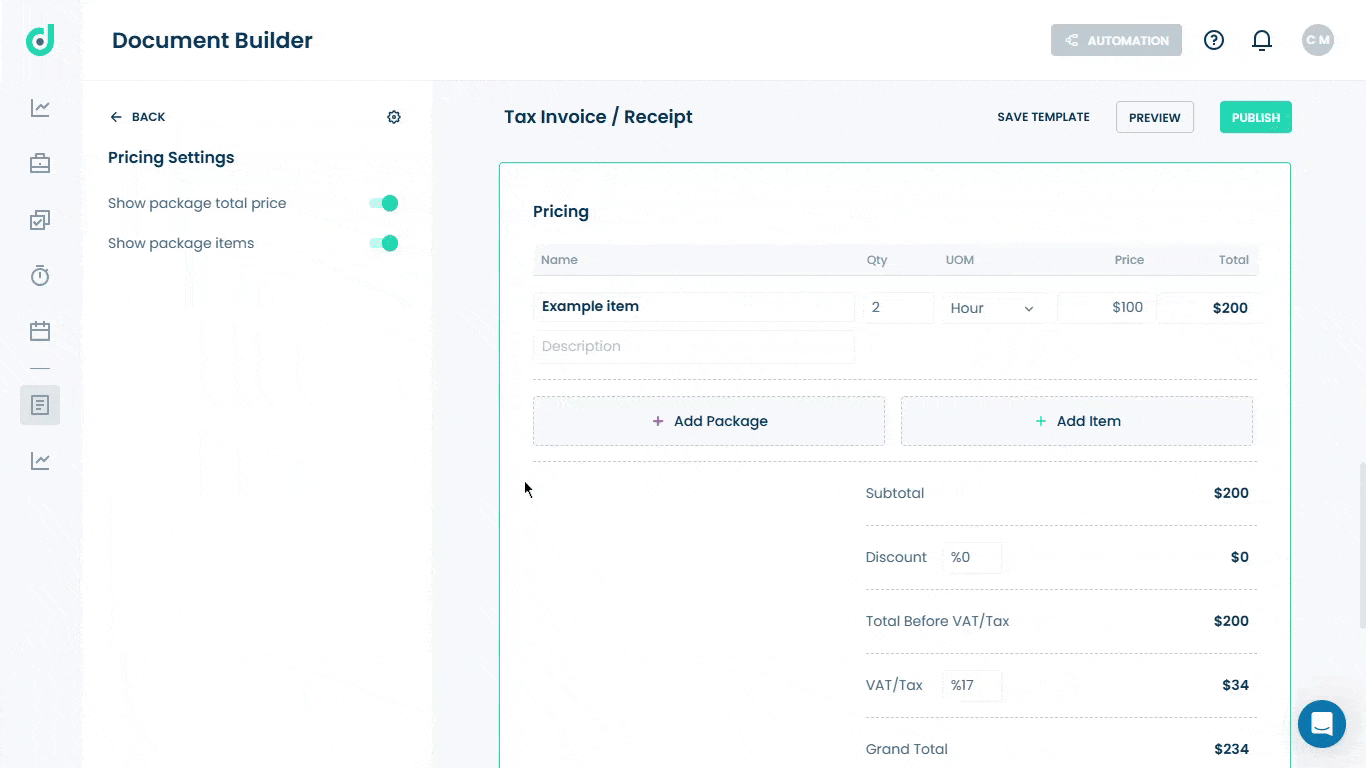Expand the Hour UOM dropdown
Image resolution: width=1366 pixels, height=768 pixels.
pyautogui.click(x=993, y=308)
